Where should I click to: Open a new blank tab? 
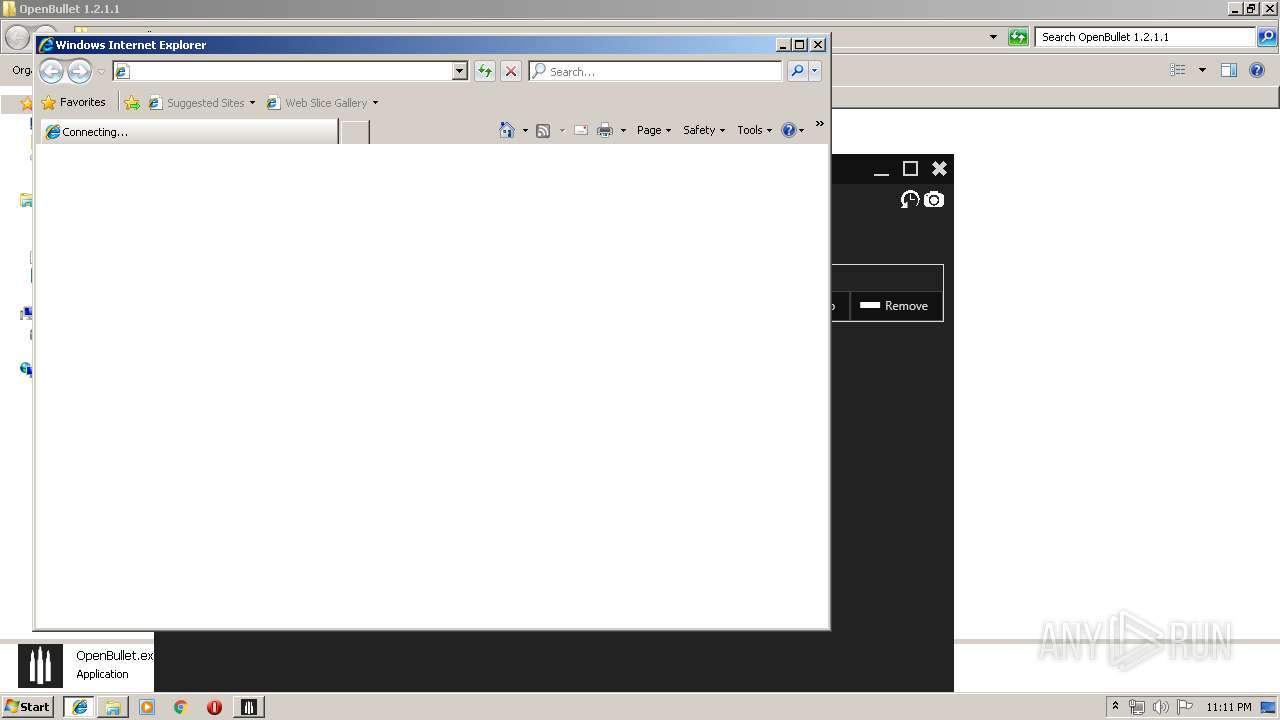(x=355, y=132)
